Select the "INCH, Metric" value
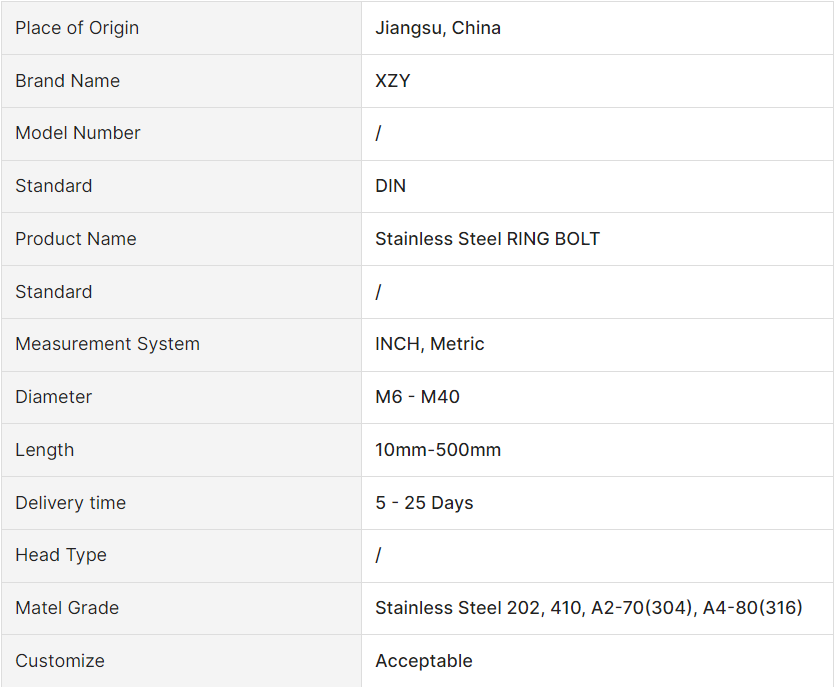This screenshot has width=835, height=687. [x=430, y=344]
